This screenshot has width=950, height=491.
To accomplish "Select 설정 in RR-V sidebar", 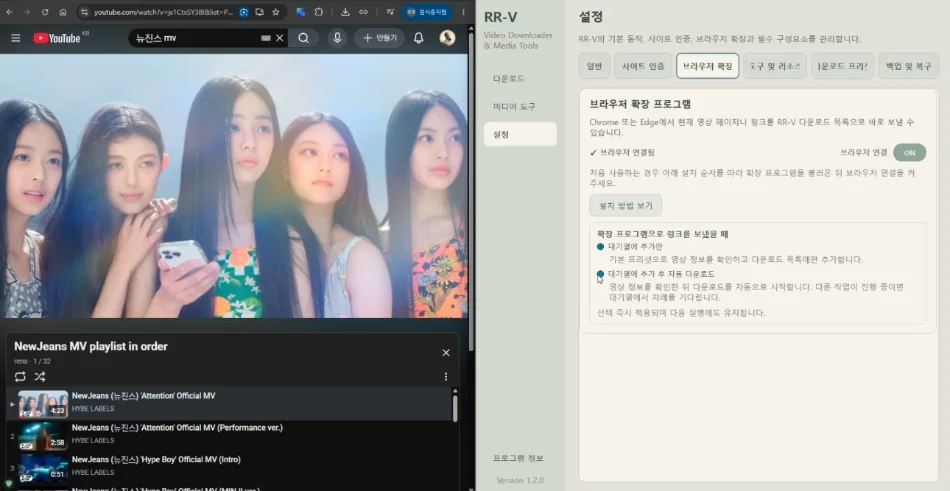I will click(520, 134).
